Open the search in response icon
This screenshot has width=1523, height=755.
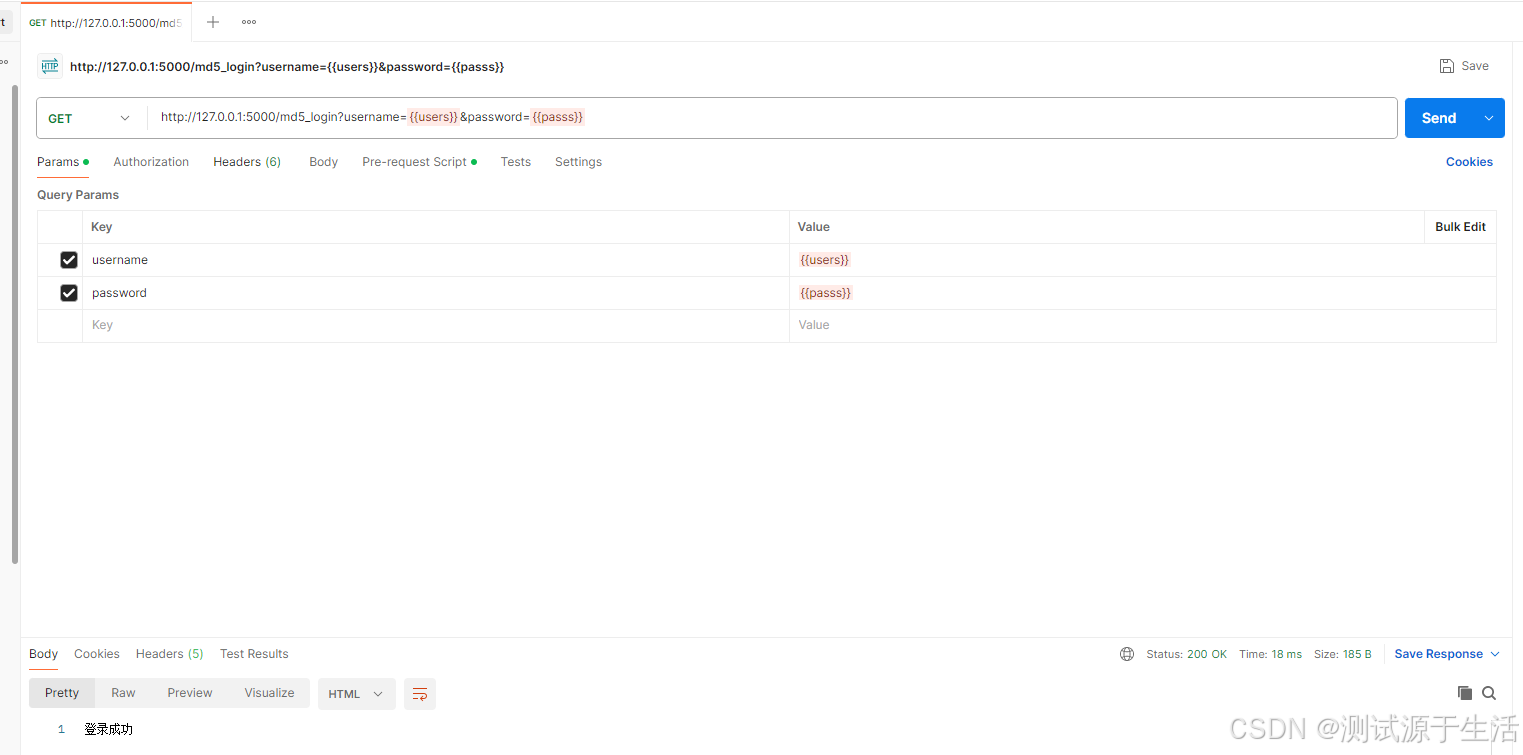pyautogui.click(x=1489, y=692)
